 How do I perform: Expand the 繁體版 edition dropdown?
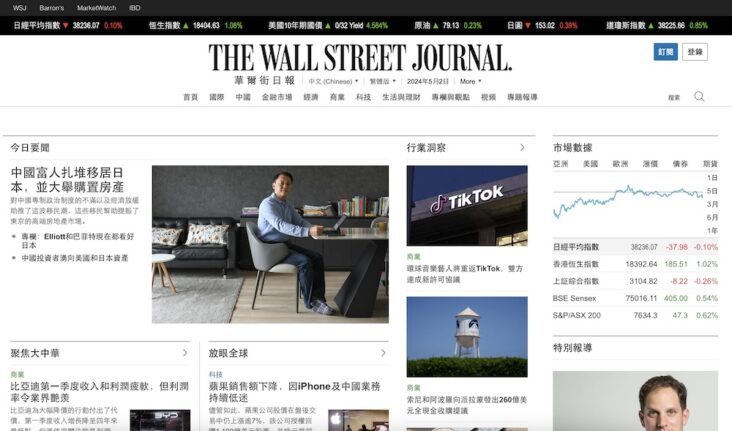click(383, 81)
